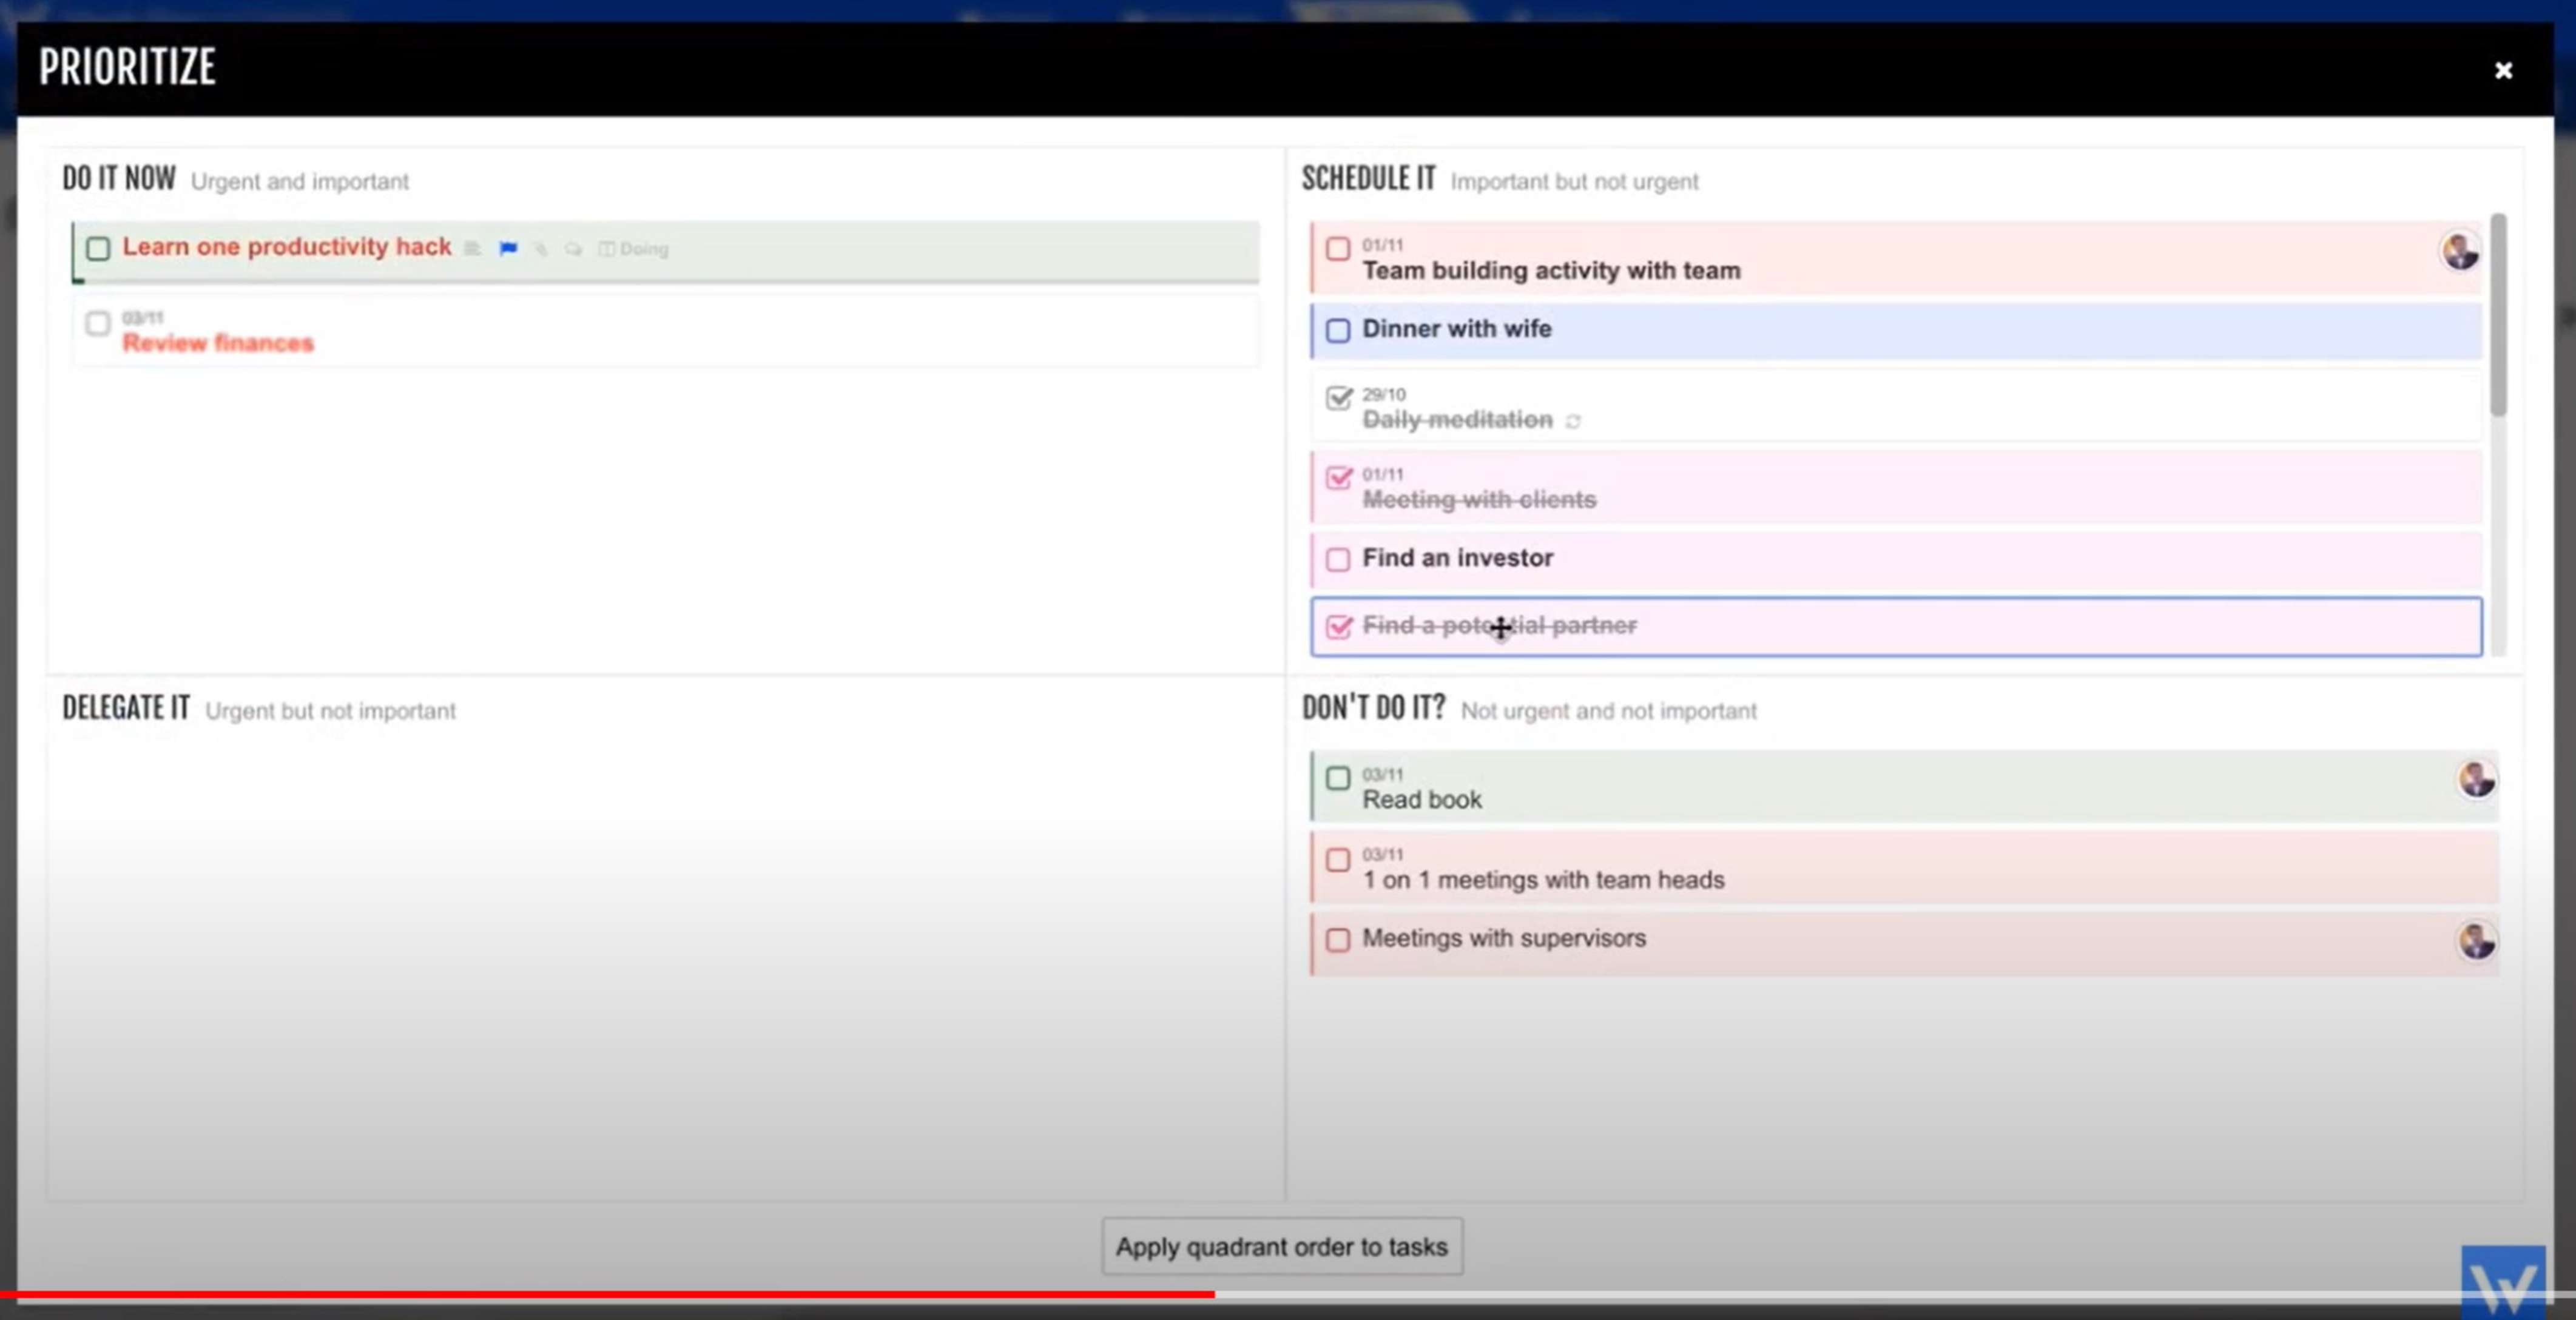Open the 1 on 1 meetings with team heads task

pos(1543,879)
